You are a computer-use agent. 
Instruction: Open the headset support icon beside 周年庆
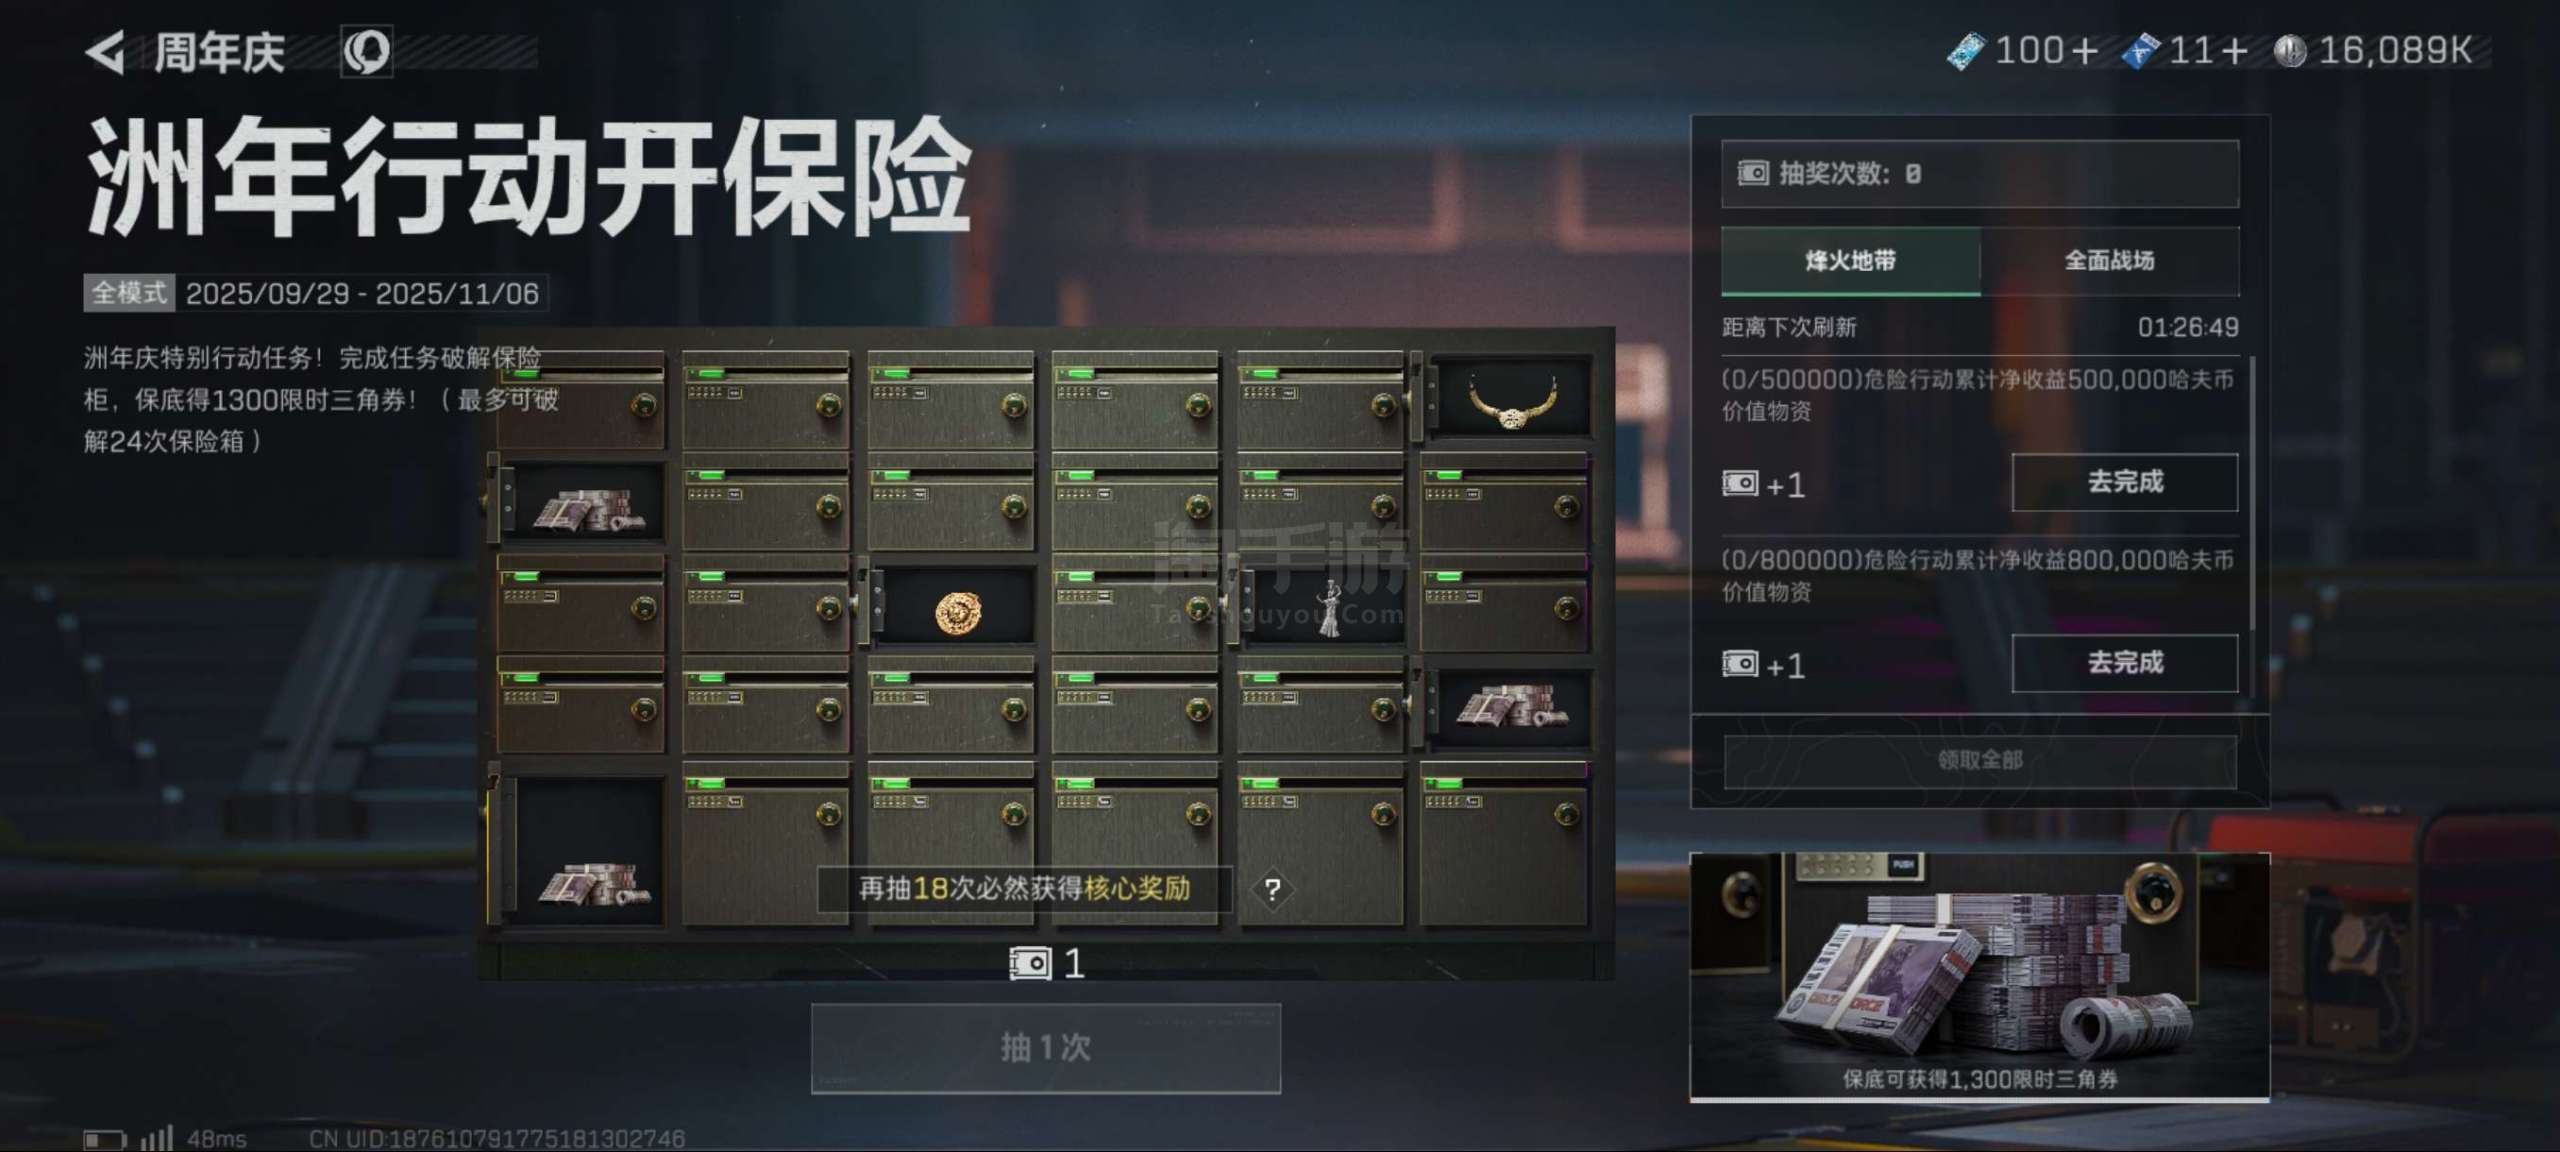(366, 52)
